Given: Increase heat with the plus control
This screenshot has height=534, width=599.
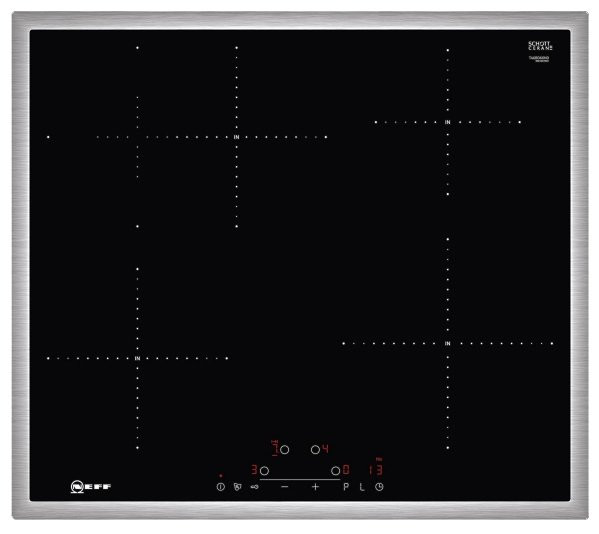Looking at the screenshot, I should [315, 487].
